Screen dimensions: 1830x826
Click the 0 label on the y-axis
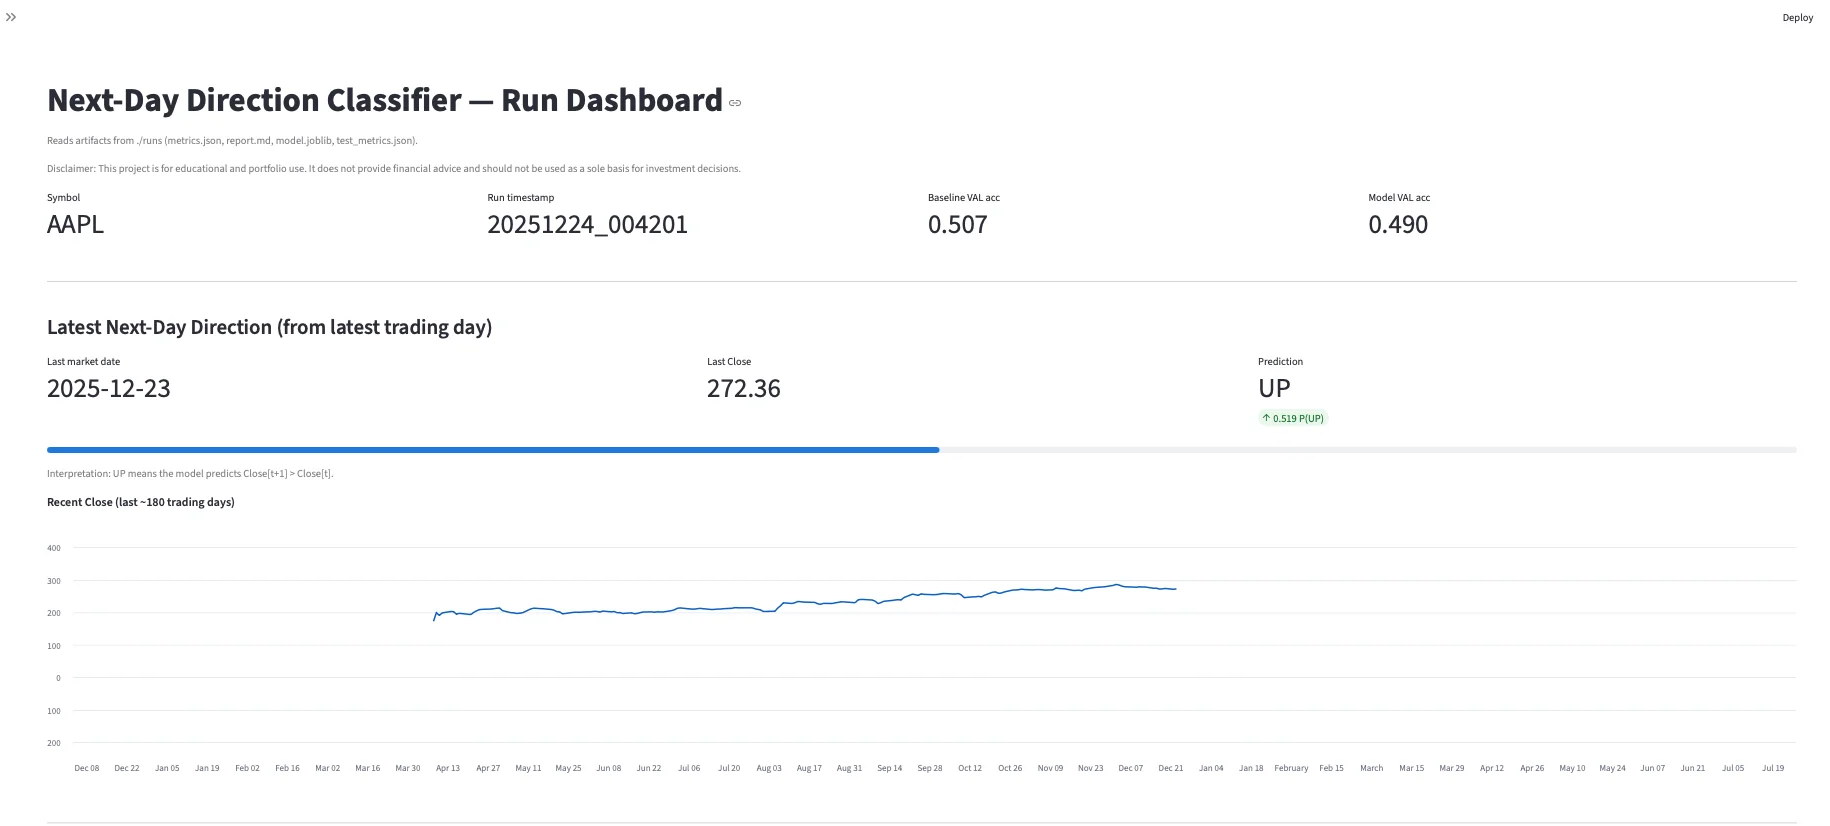(58, 678)
